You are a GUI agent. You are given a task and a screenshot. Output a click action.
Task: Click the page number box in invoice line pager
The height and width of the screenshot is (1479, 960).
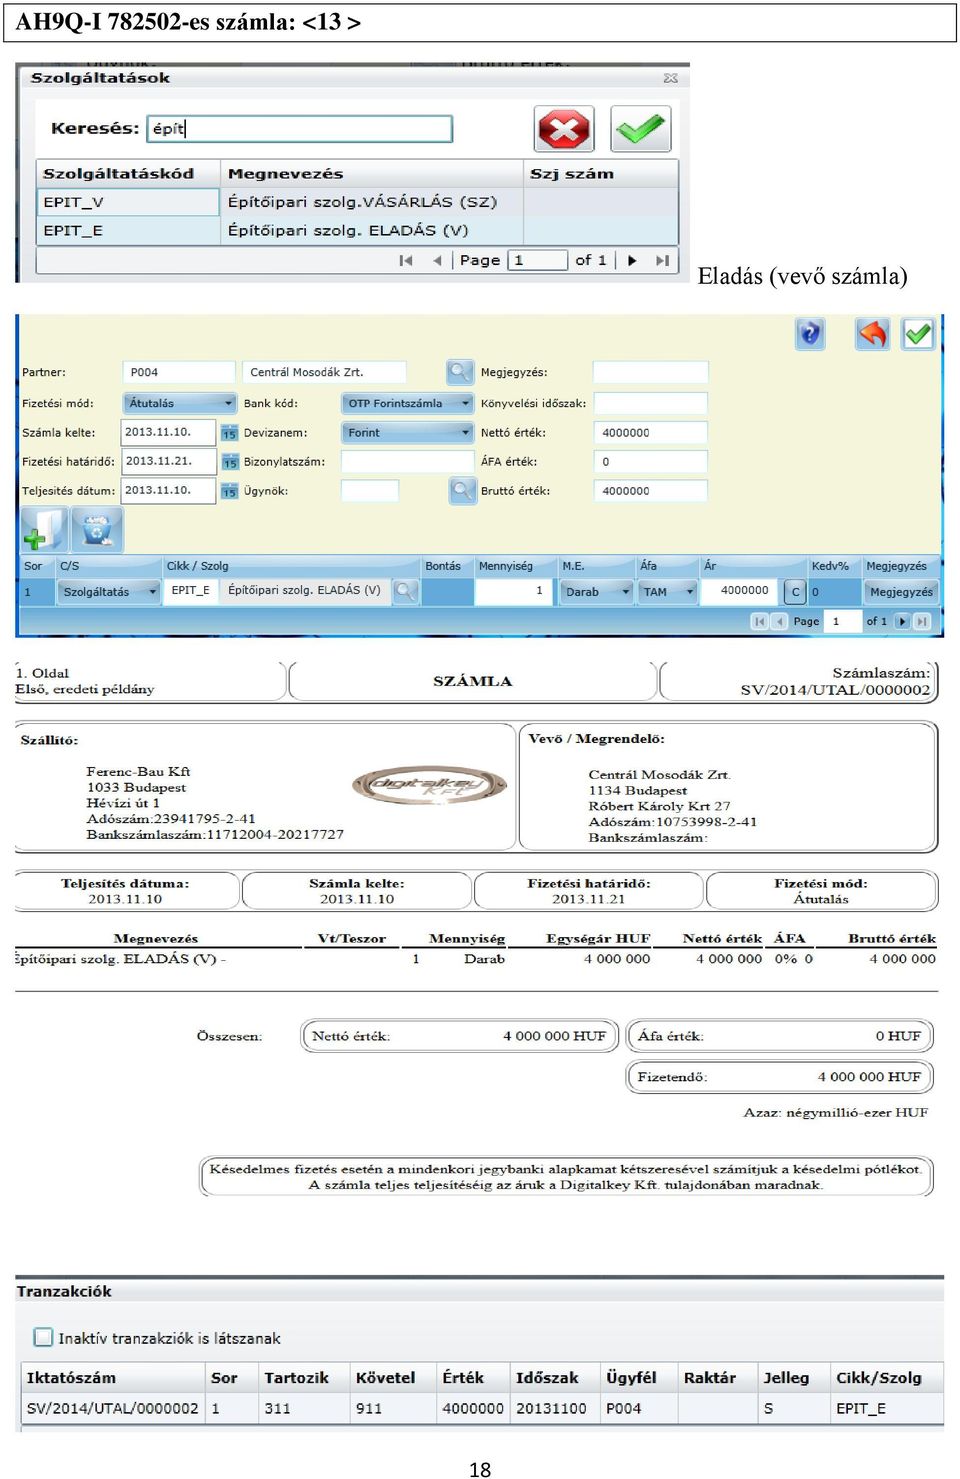[845, 621]
